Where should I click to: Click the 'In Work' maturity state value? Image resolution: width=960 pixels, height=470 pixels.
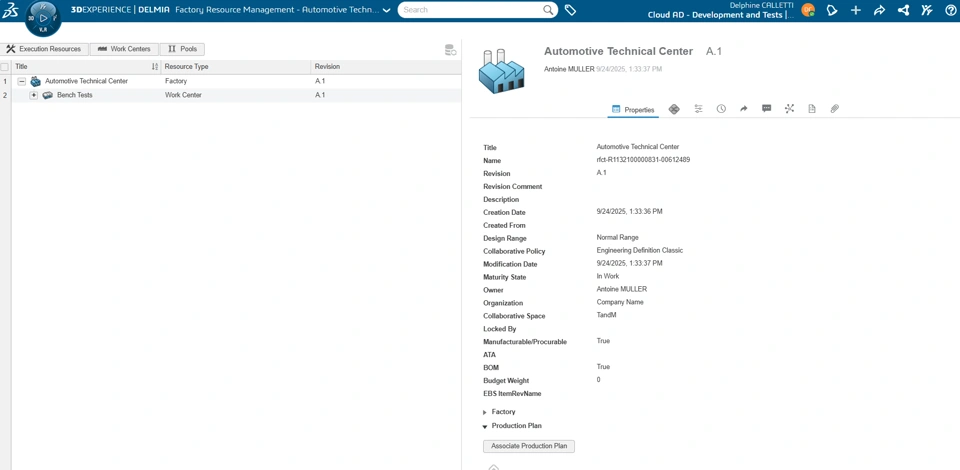point(607,276)
